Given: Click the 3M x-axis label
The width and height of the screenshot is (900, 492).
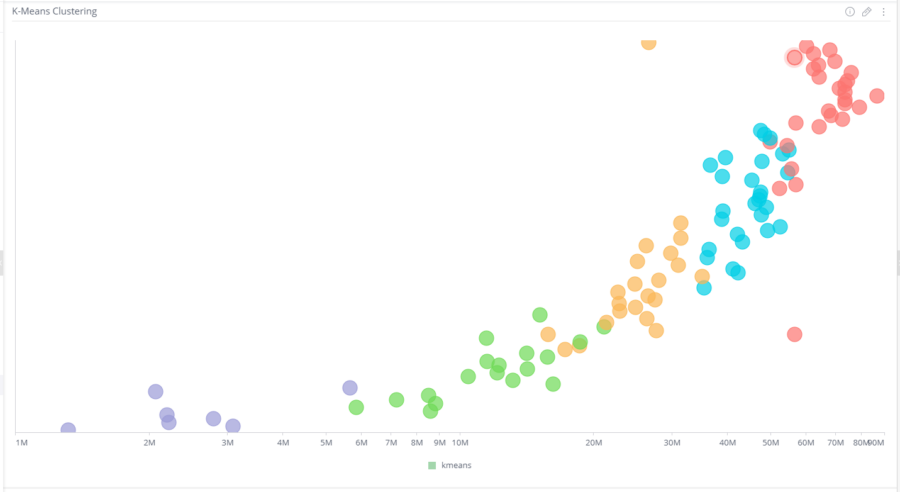Looking at the screenshot, I should coord(227,441).
